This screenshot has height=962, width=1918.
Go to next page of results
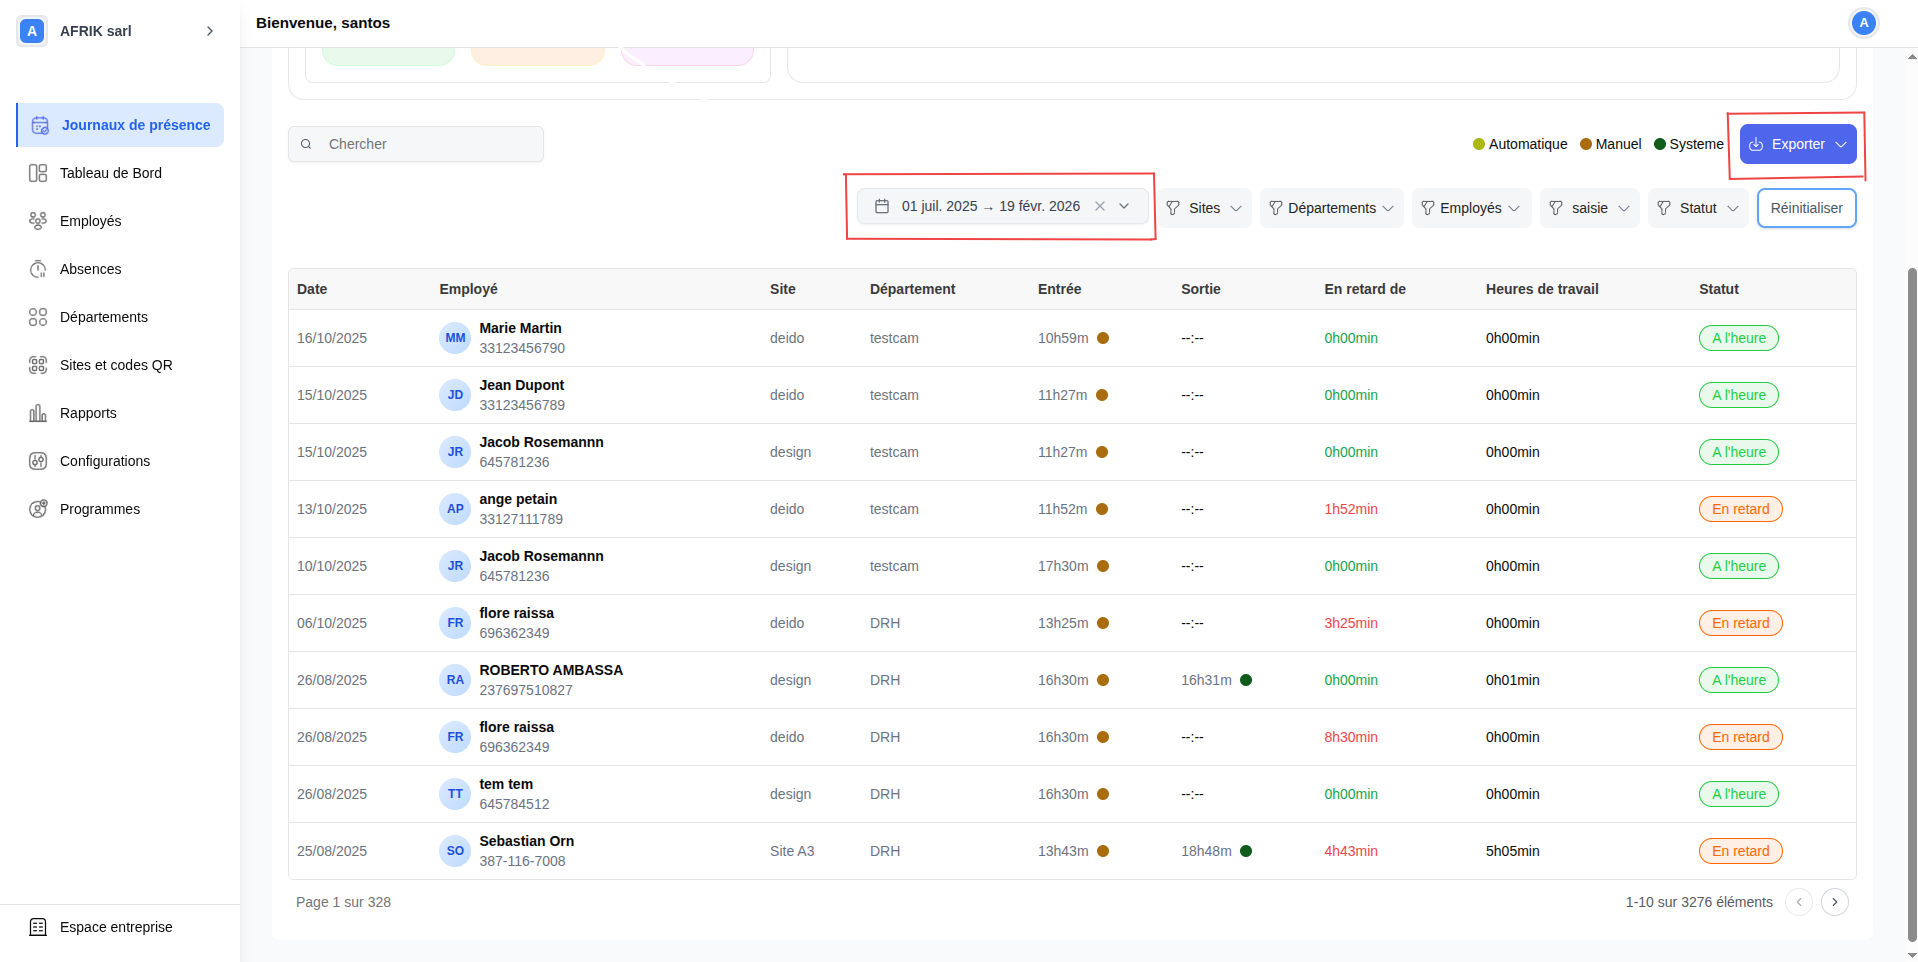[x=1834, y=902]
